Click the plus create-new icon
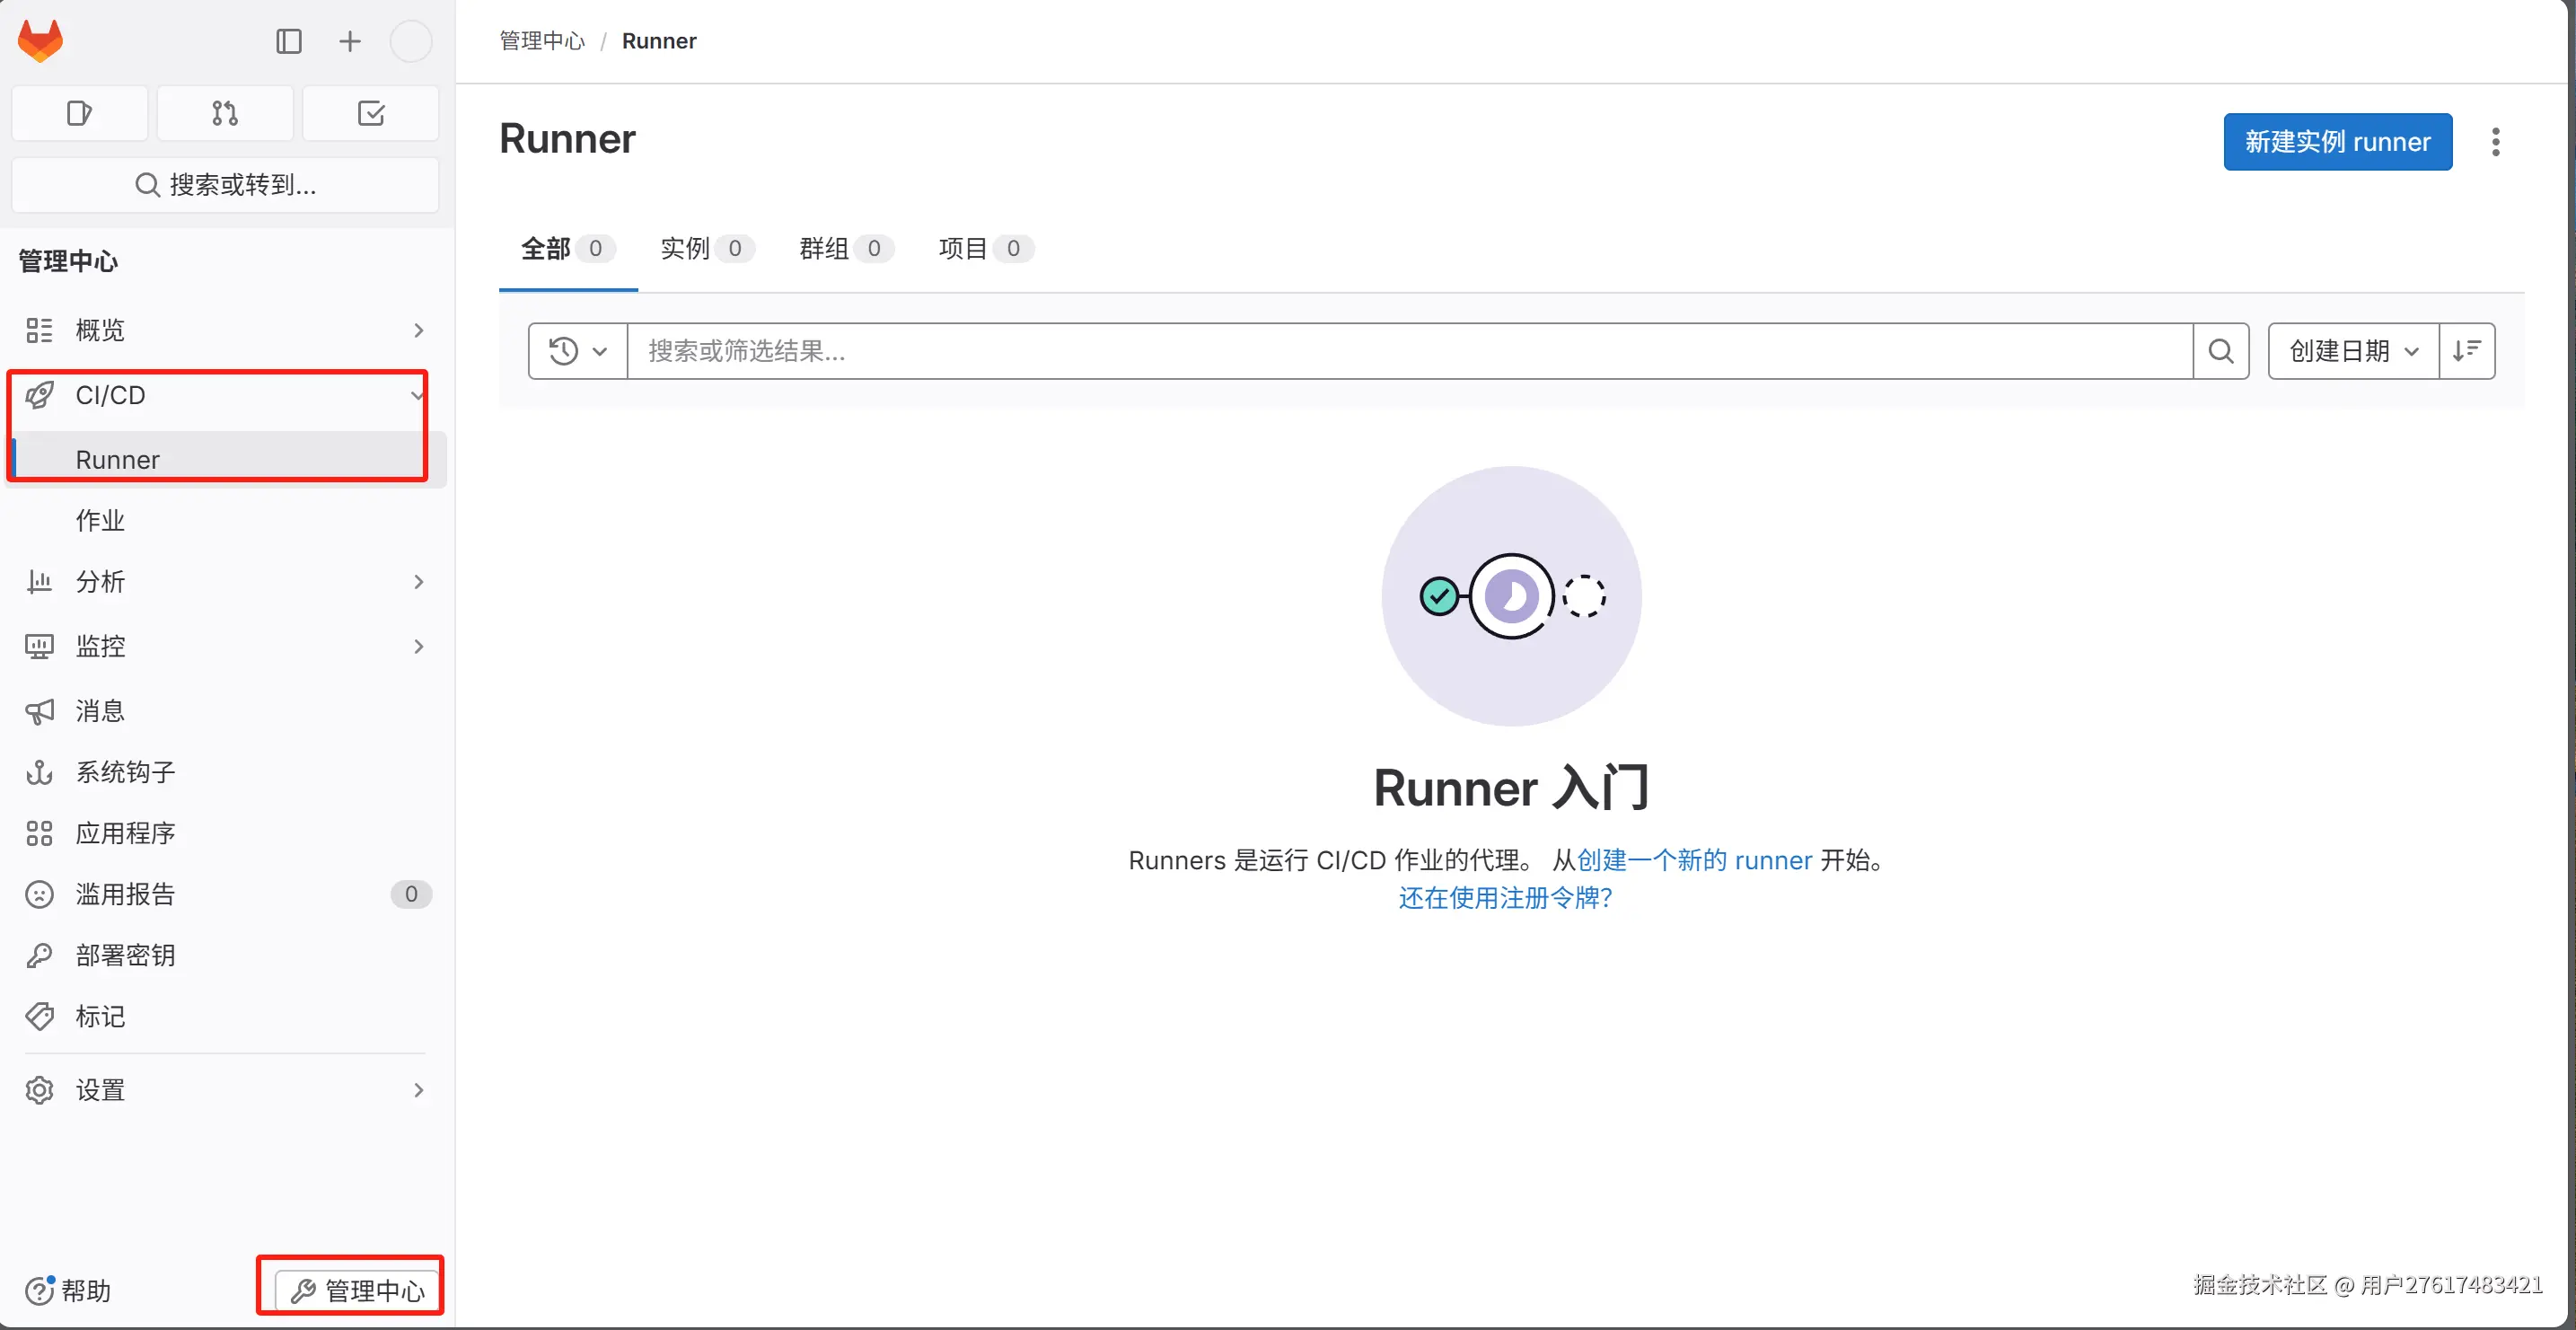The width and height of the screenshot is (2576, 1330). click(x=349, y=41)
